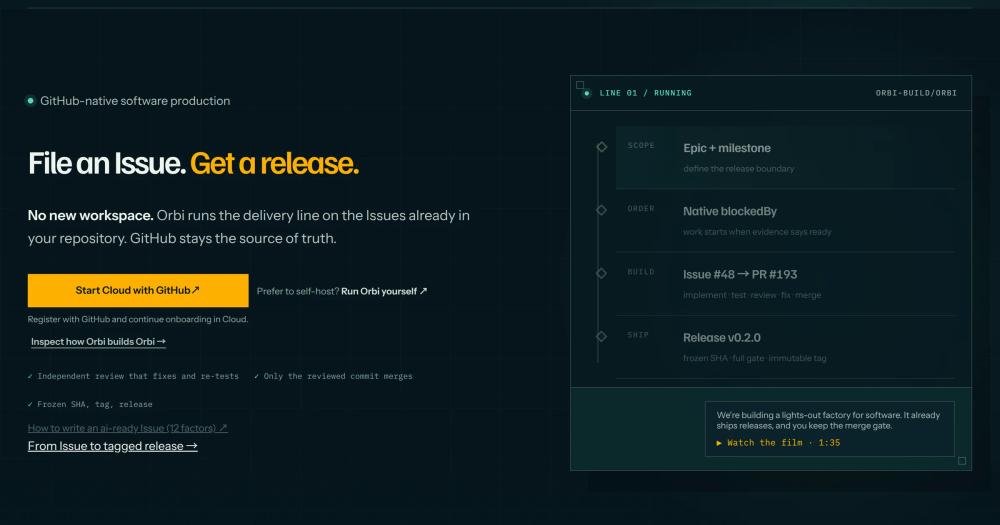Click the No new workspace paragraph
The width and height of the screenshot is (1000, 525).
pyautogui.click(x=249, y=226)
